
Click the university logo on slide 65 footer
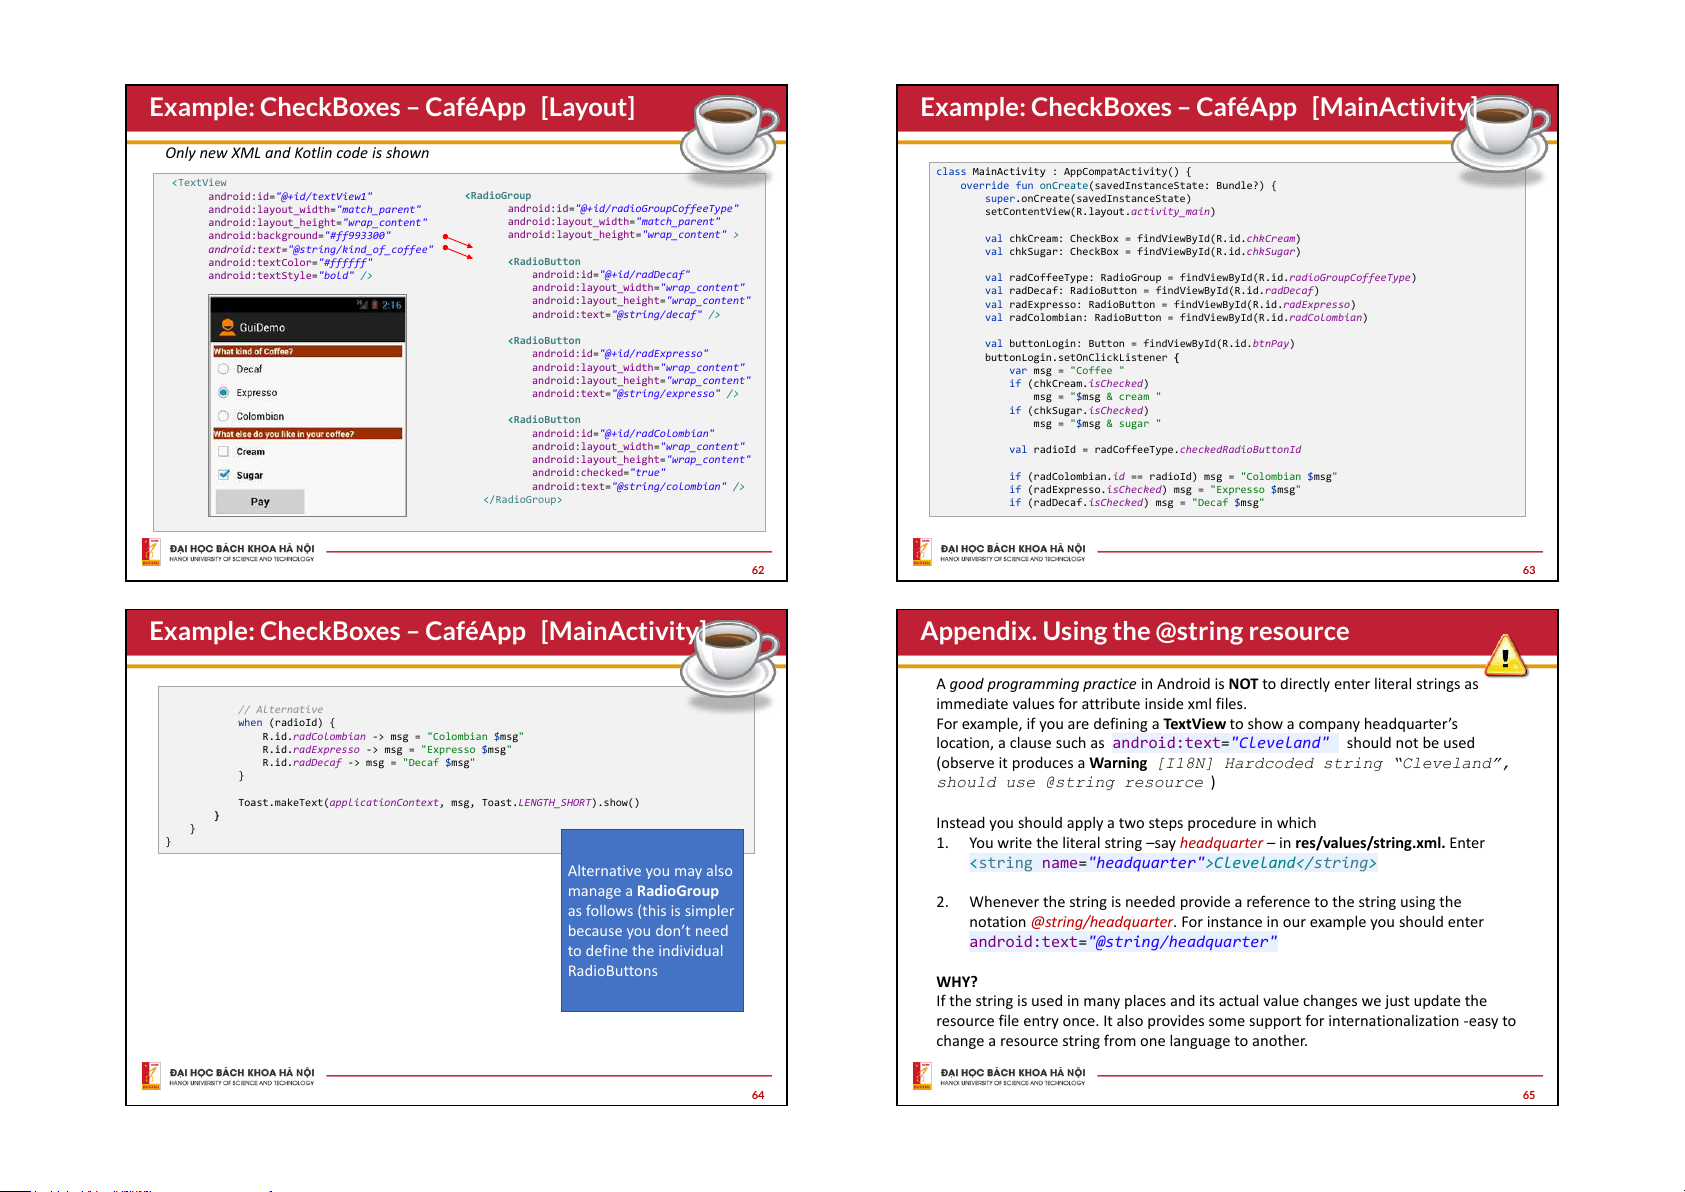point(922,1075)
